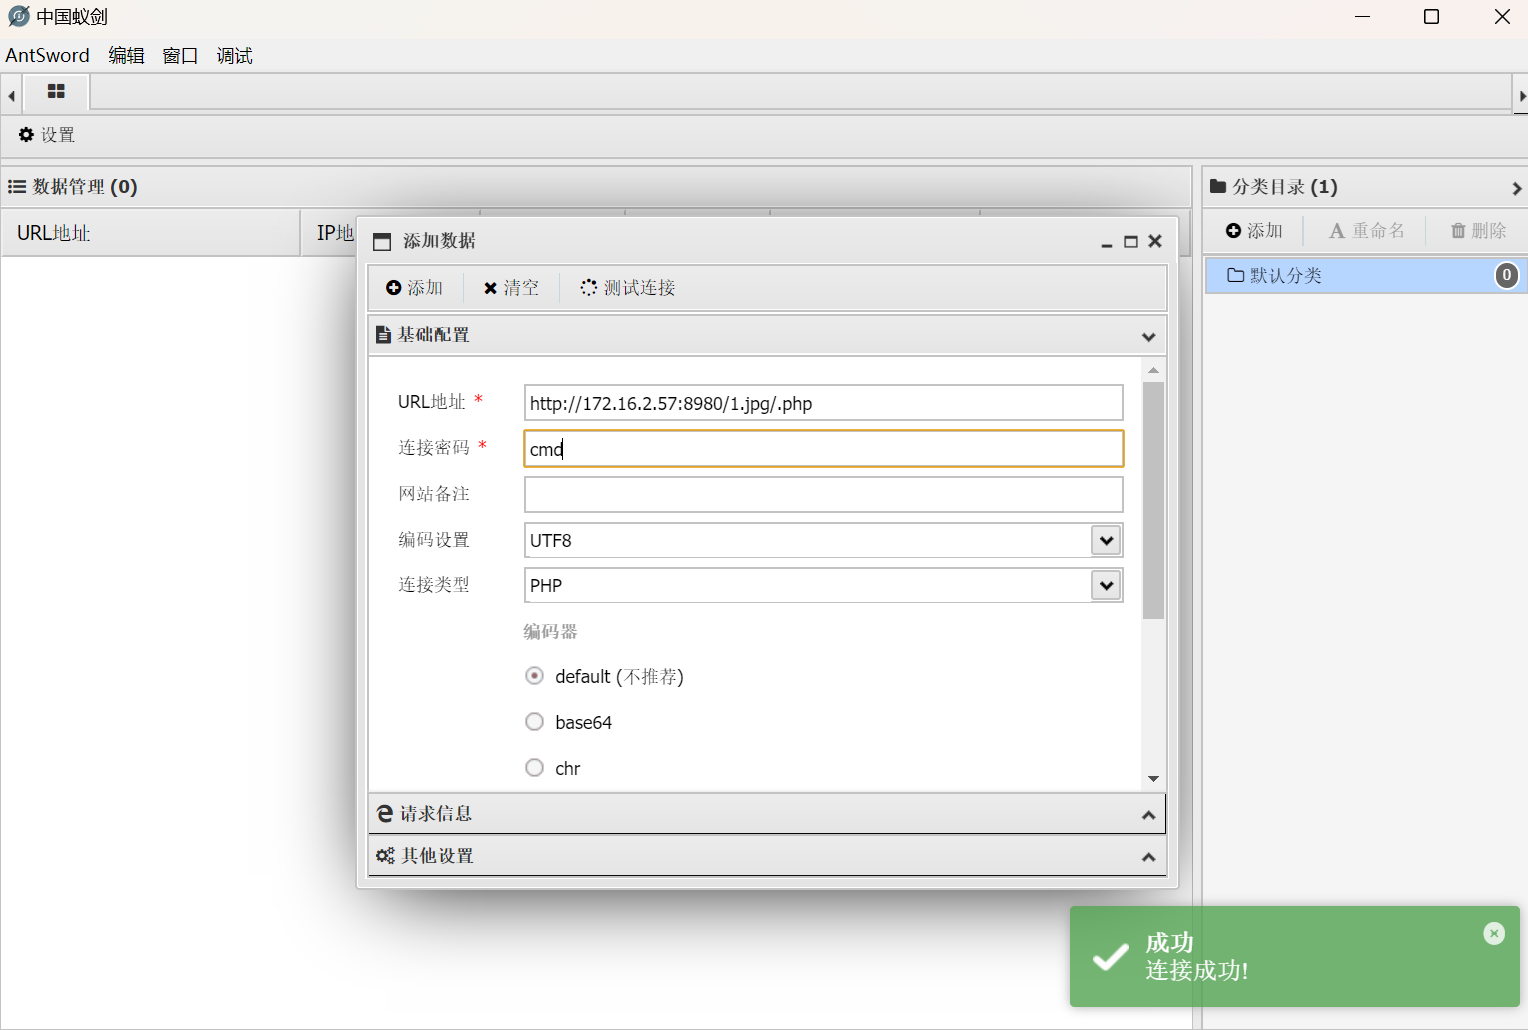Click the dialog scrollbar up arrow
This screenshot has height=1030, width=1528.
coord(1153,370)
